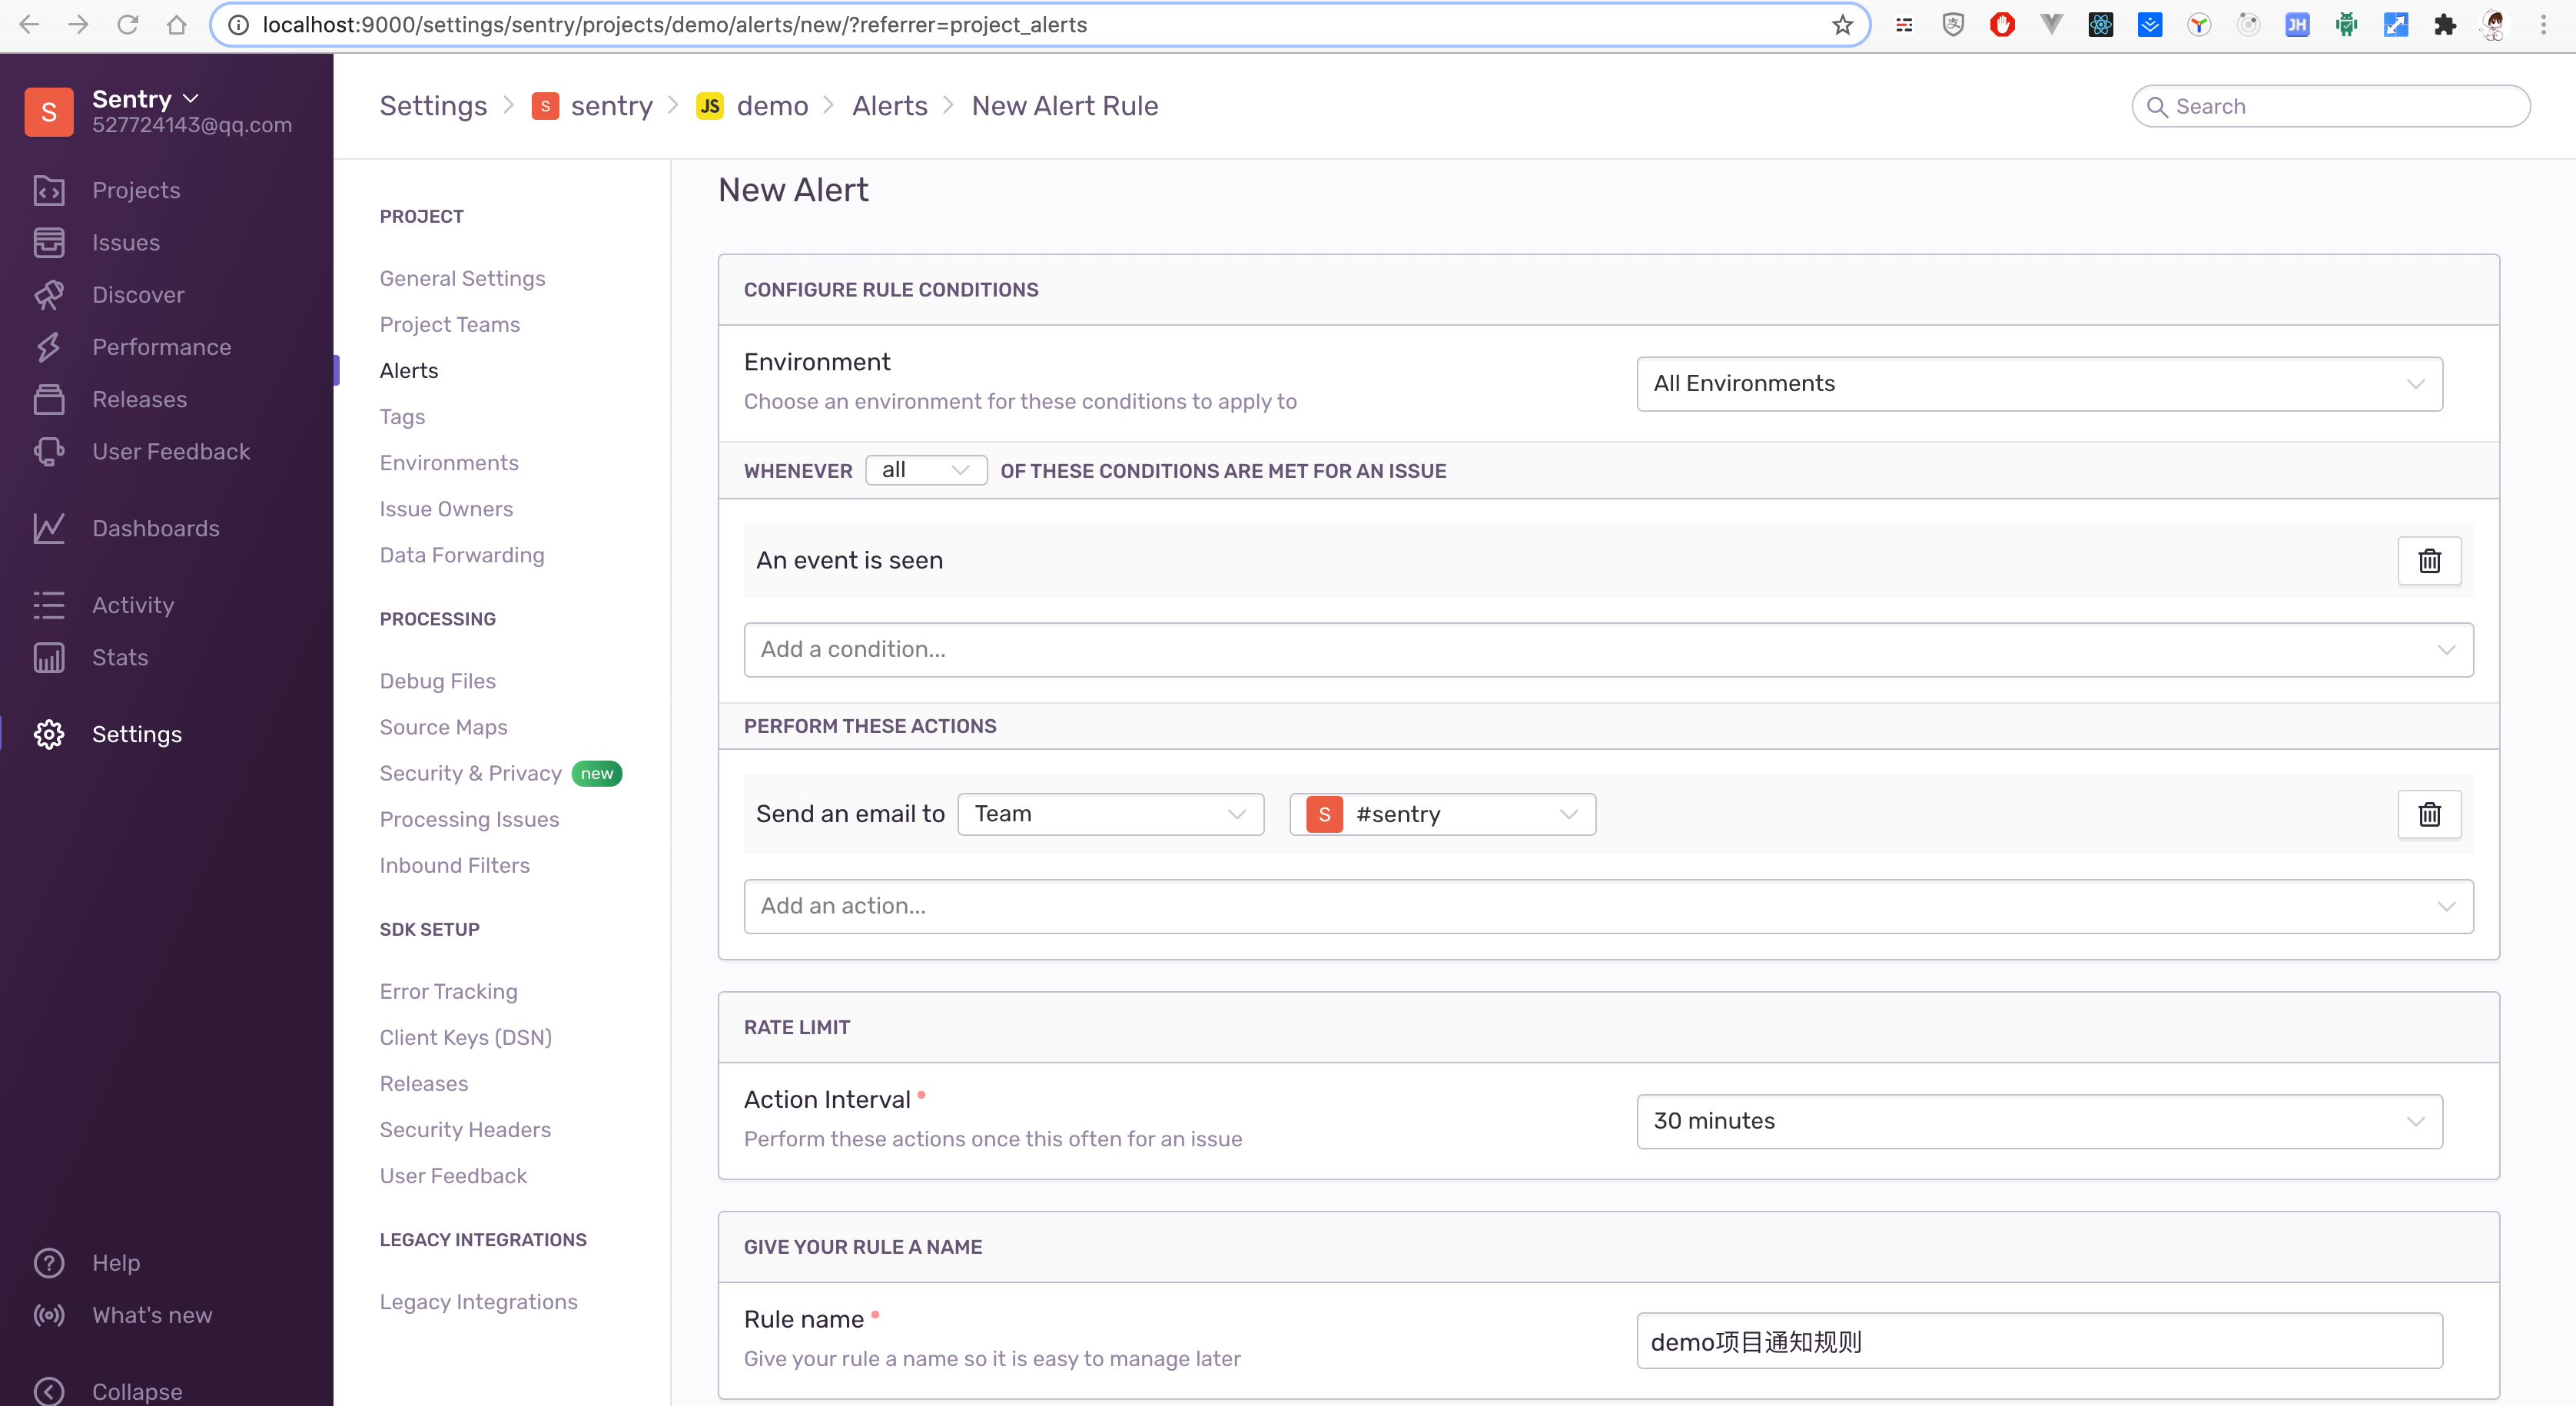Open the 'Add a condition...' dropdown
2576x1406 pixels.
click(x=1608, y=650)
